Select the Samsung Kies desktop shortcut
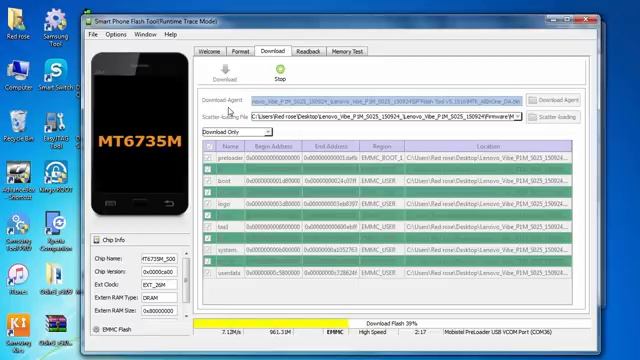This screenshot has height=360, width=640. (18, 333)
